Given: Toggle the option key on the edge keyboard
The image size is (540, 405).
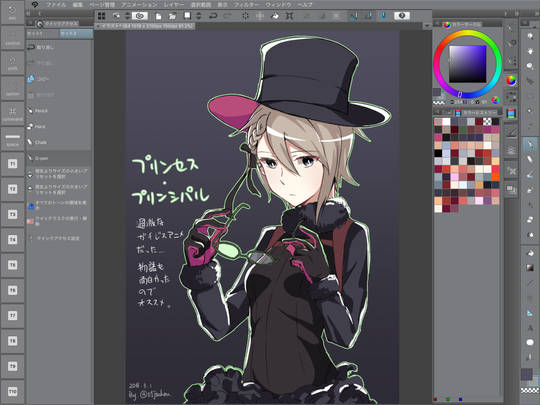Looking at the screenshot, I should click(12, 89).
